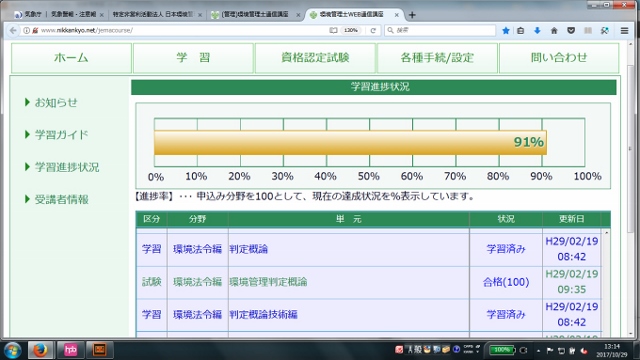
Task: Open the IME help icon in language bar
Action: [456, 350]
